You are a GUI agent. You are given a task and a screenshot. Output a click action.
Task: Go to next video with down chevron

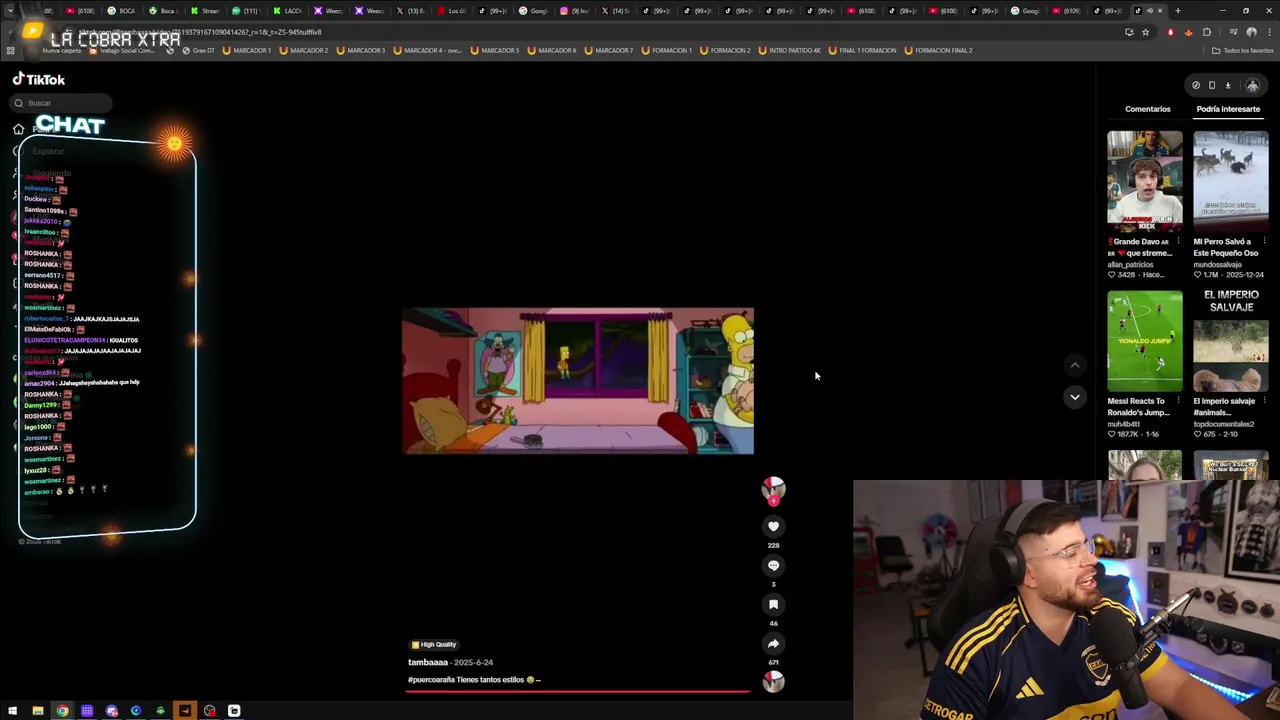[1075, 397]
